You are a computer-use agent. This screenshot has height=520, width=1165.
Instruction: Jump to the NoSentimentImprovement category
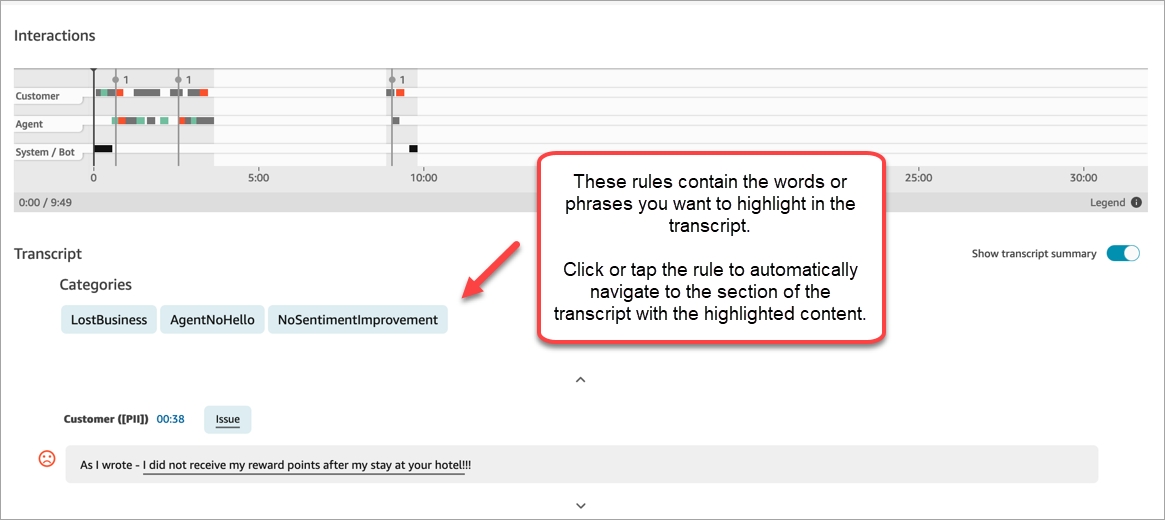(x=357, y=320)
